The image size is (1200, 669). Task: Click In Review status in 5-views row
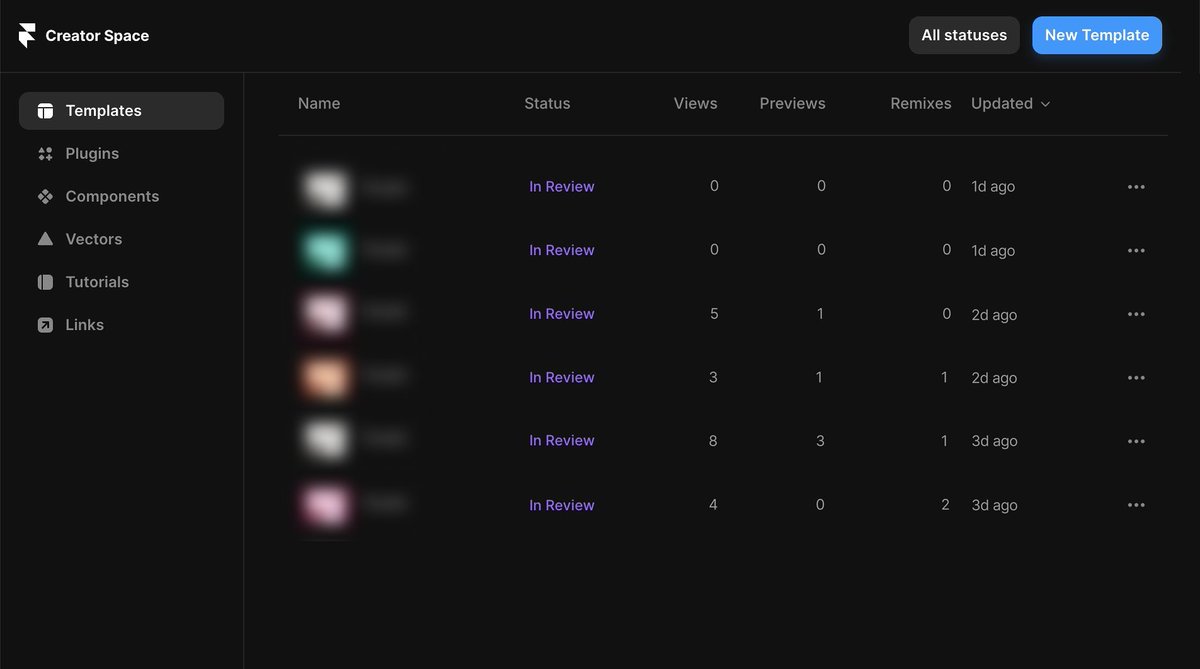point(562,314)
